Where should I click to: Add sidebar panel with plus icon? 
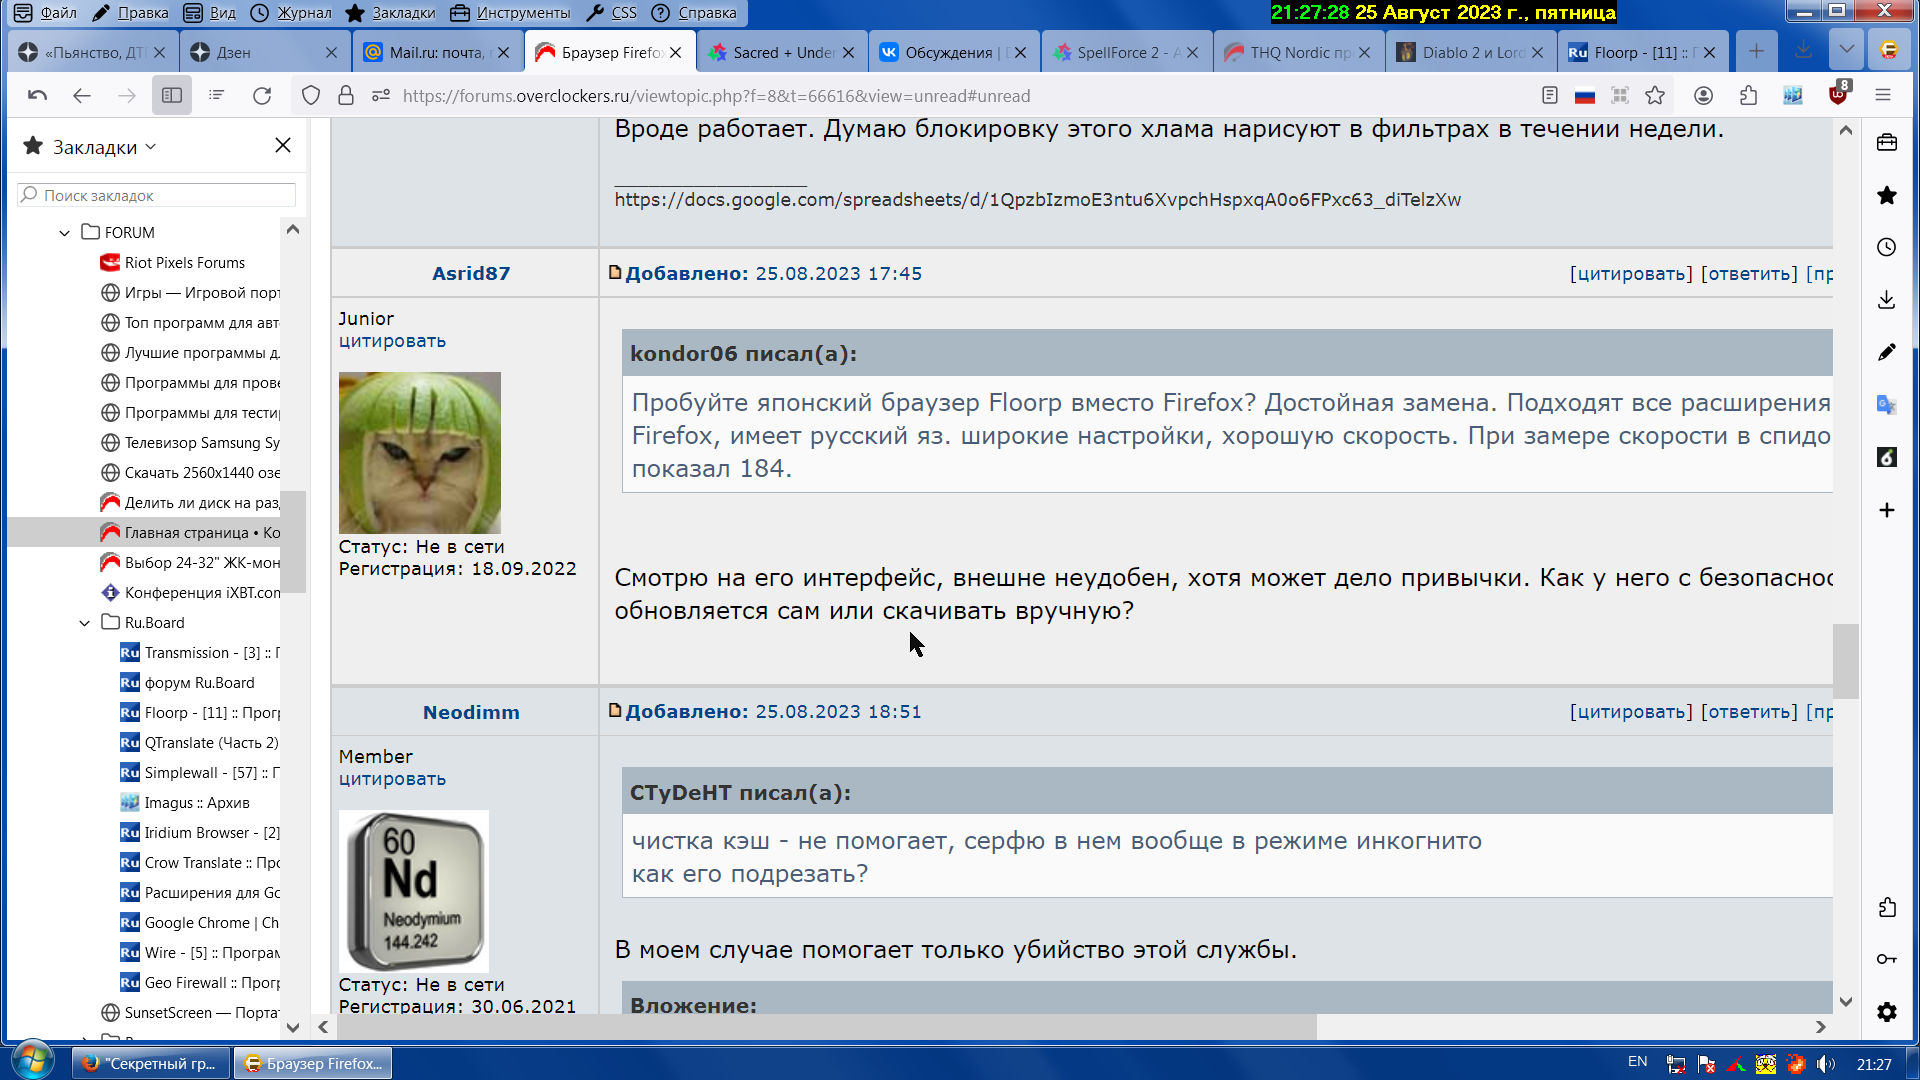(1887, 510)
